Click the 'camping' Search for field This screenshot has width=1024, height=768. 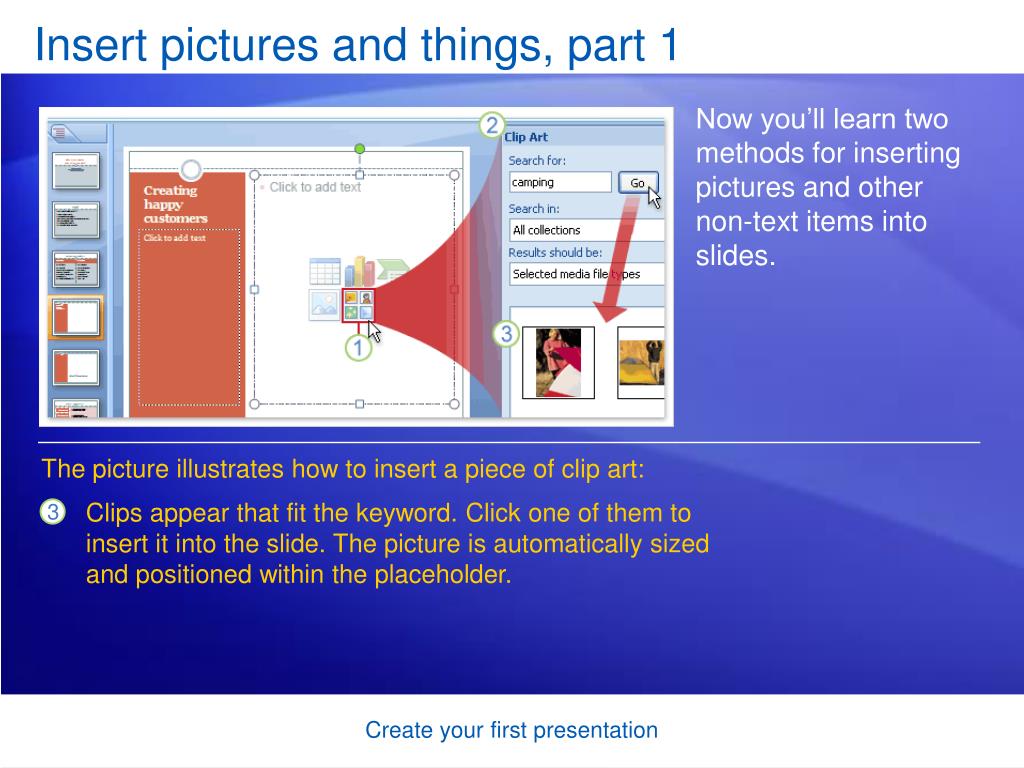pyautogui.click(x=560, y=182)
